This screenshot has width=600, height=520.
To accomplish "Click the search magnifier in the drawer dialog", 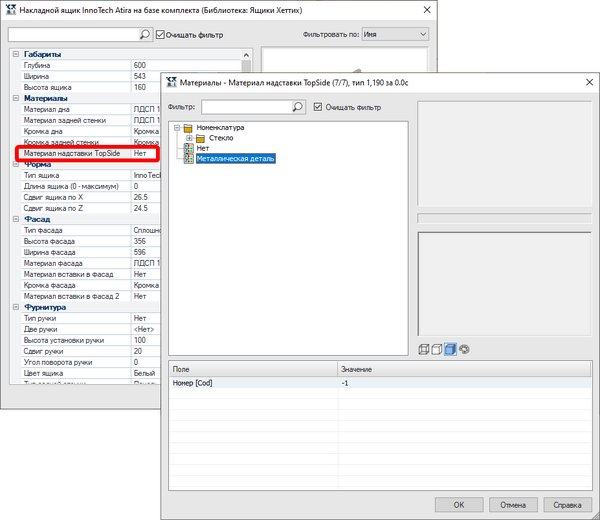I will 145,34.
